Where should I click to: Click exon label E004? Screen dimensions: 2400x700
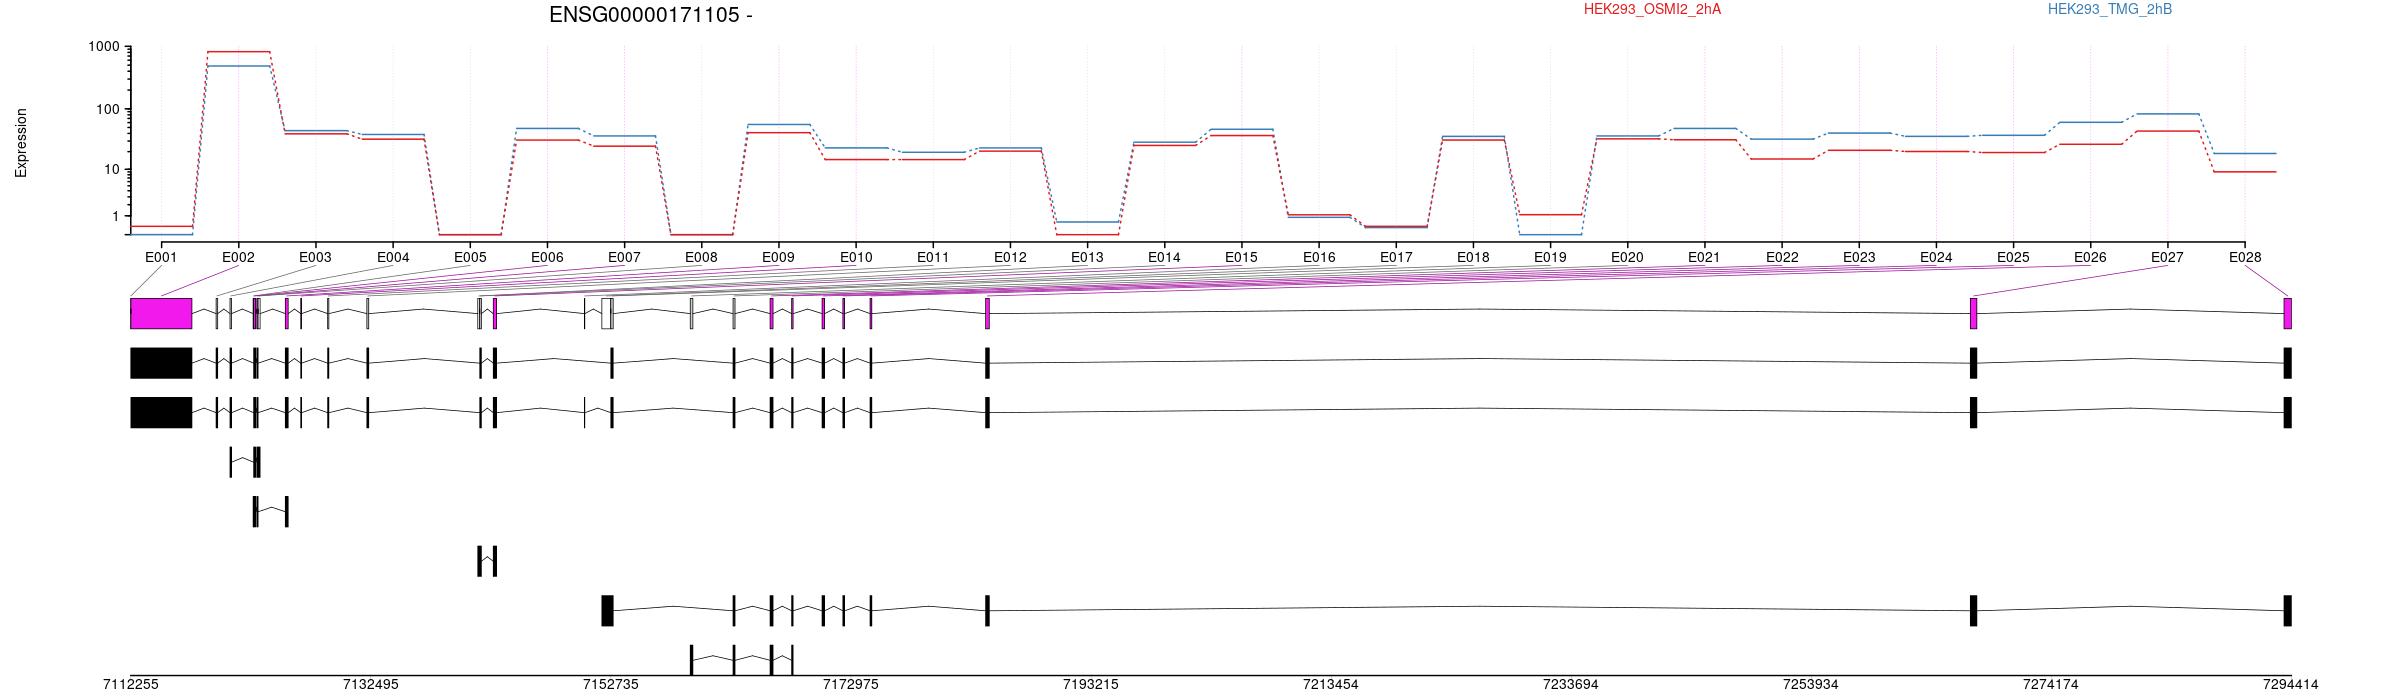[x=393, y=257]
